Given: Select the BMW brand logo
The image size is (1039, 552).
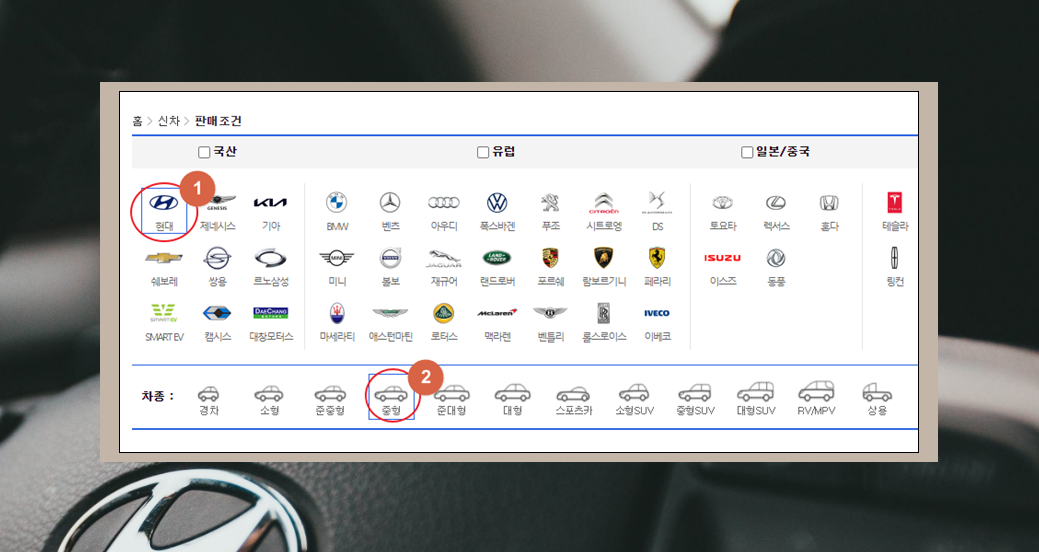Looking at the screenshot, I should click(337, 202).
